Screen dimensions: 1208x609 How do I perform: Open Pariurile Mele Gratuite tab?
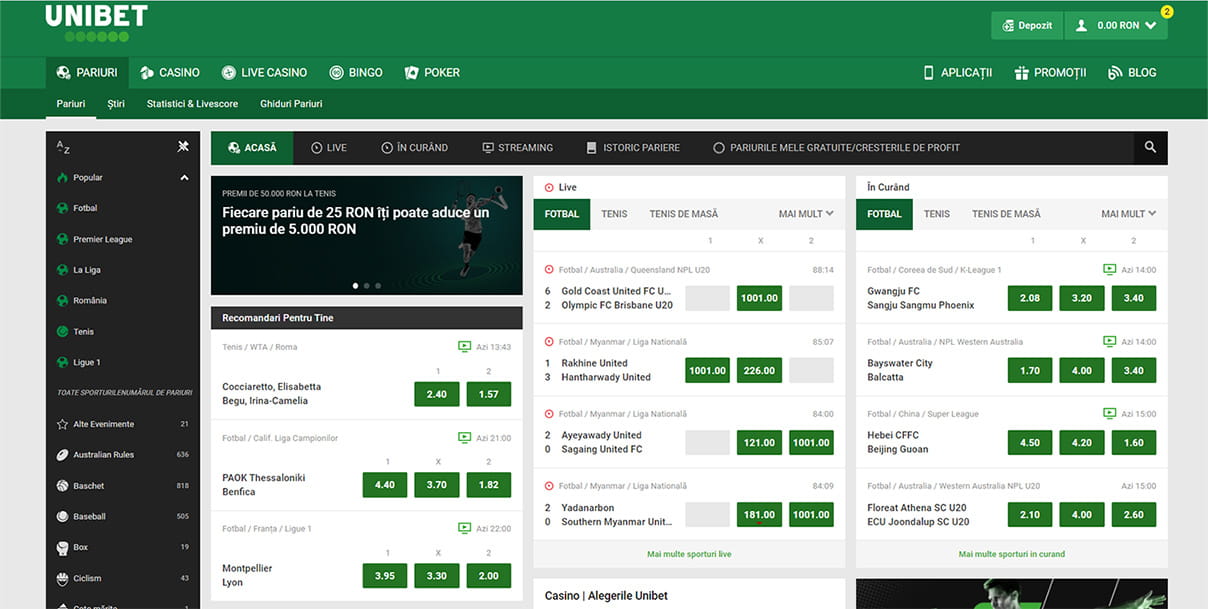836,147
